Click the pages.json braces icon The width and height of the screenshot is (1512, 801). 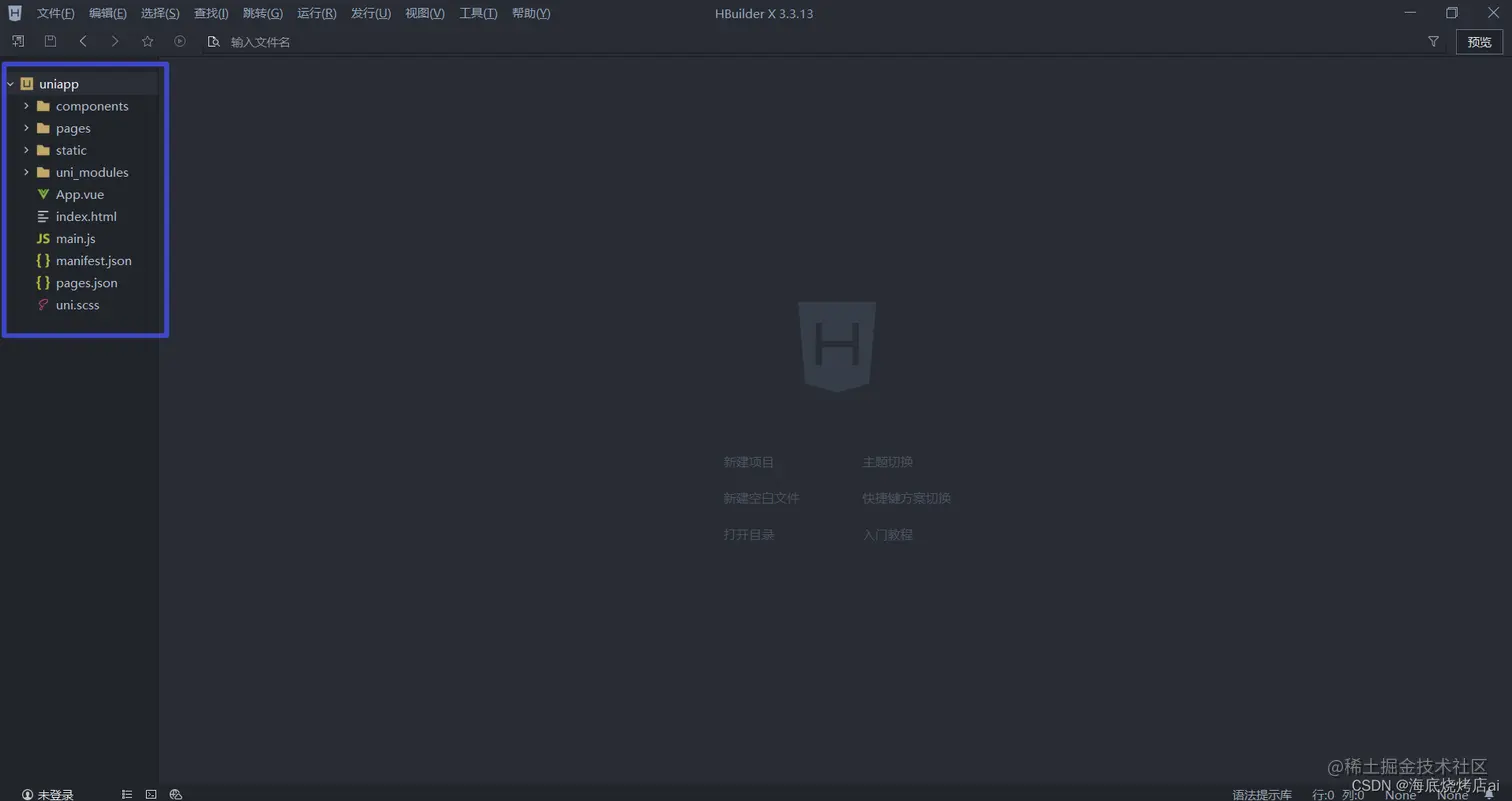coord(43,282)
